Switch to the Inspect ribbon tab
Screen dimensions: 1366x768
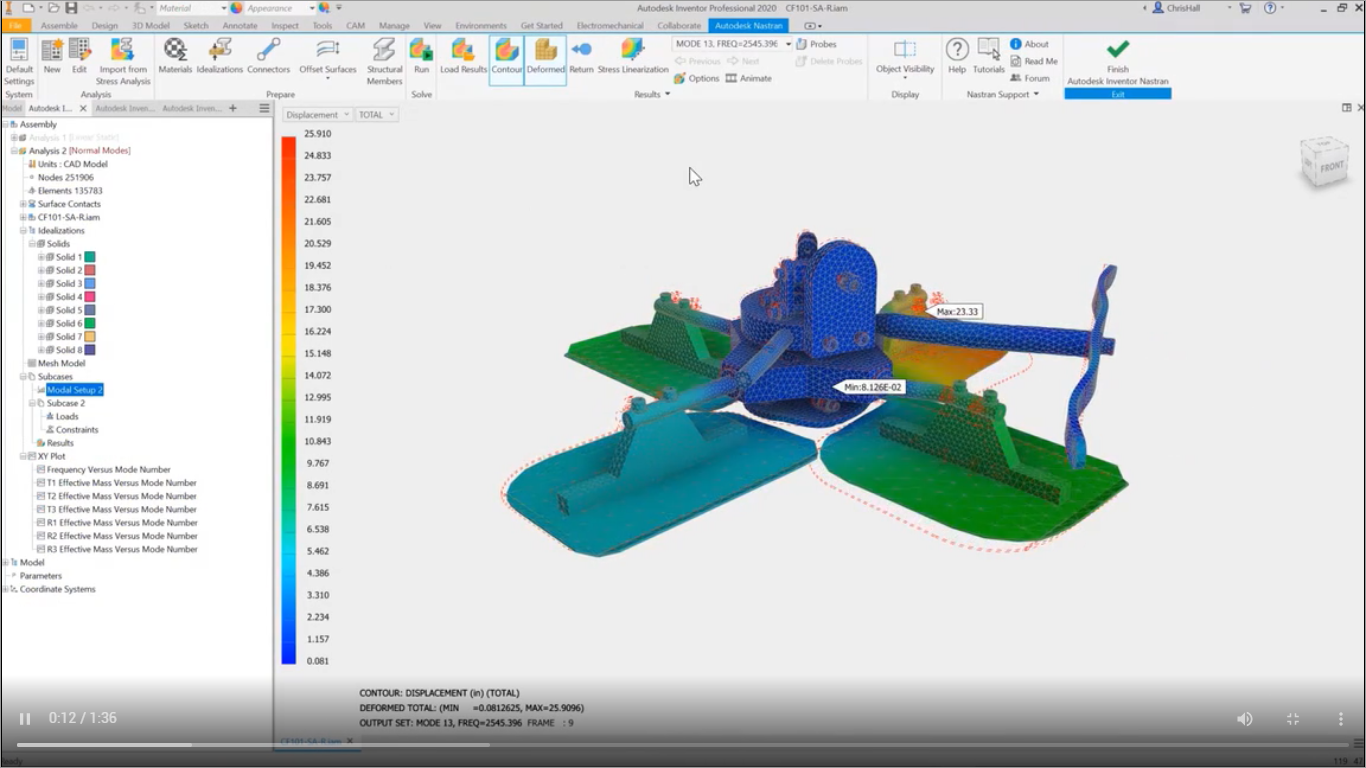pyautogui.click(x=285, y=26)
